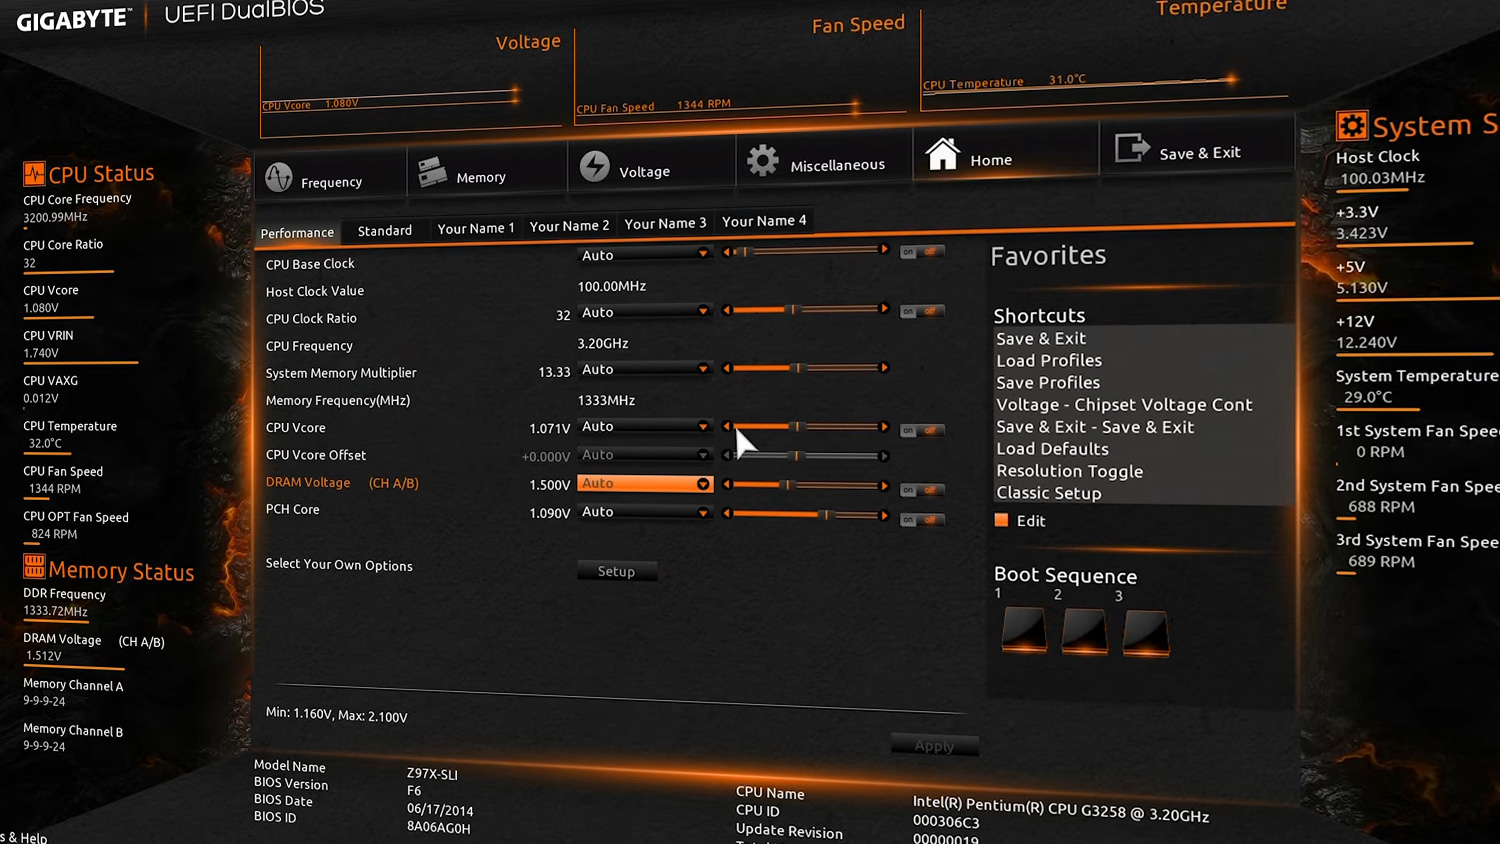Screen dimensions: 1500x844
Task: Adjust the CPU Clock Ratio slider
Action: point(805,309)
